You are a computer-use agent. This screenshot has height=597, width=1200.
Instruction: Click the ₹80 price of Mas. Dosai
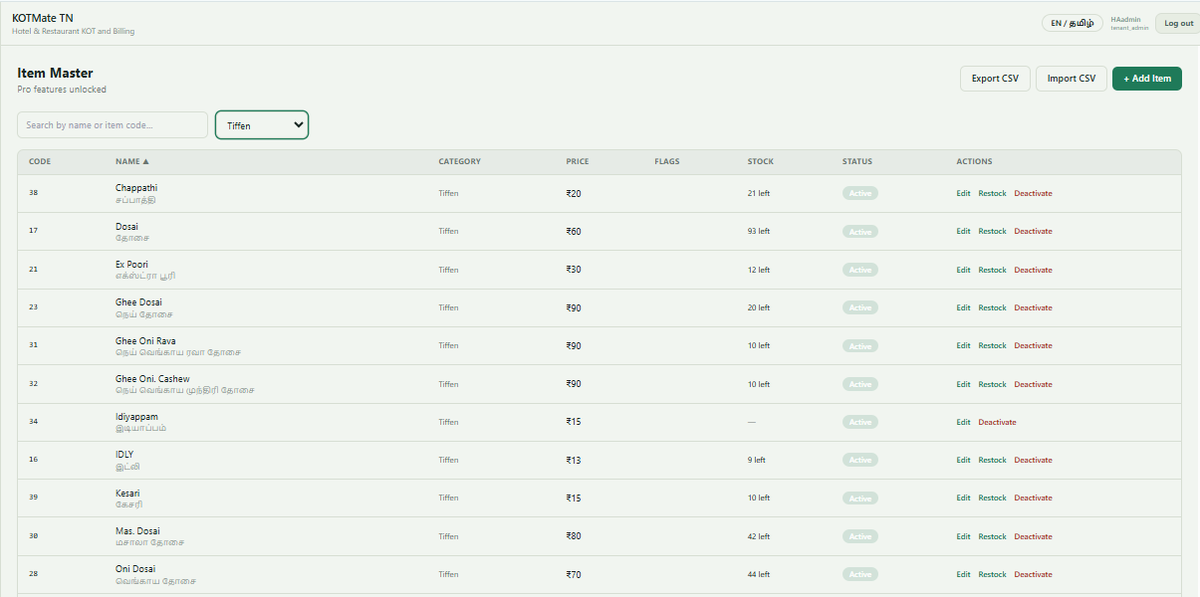573,537
